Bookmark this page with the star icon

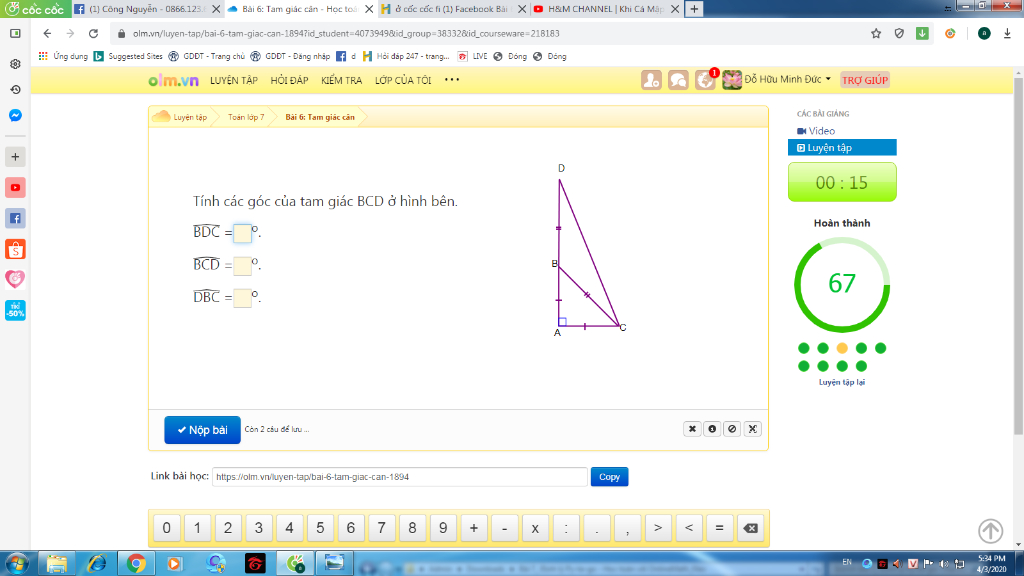[x=876, y=33]
